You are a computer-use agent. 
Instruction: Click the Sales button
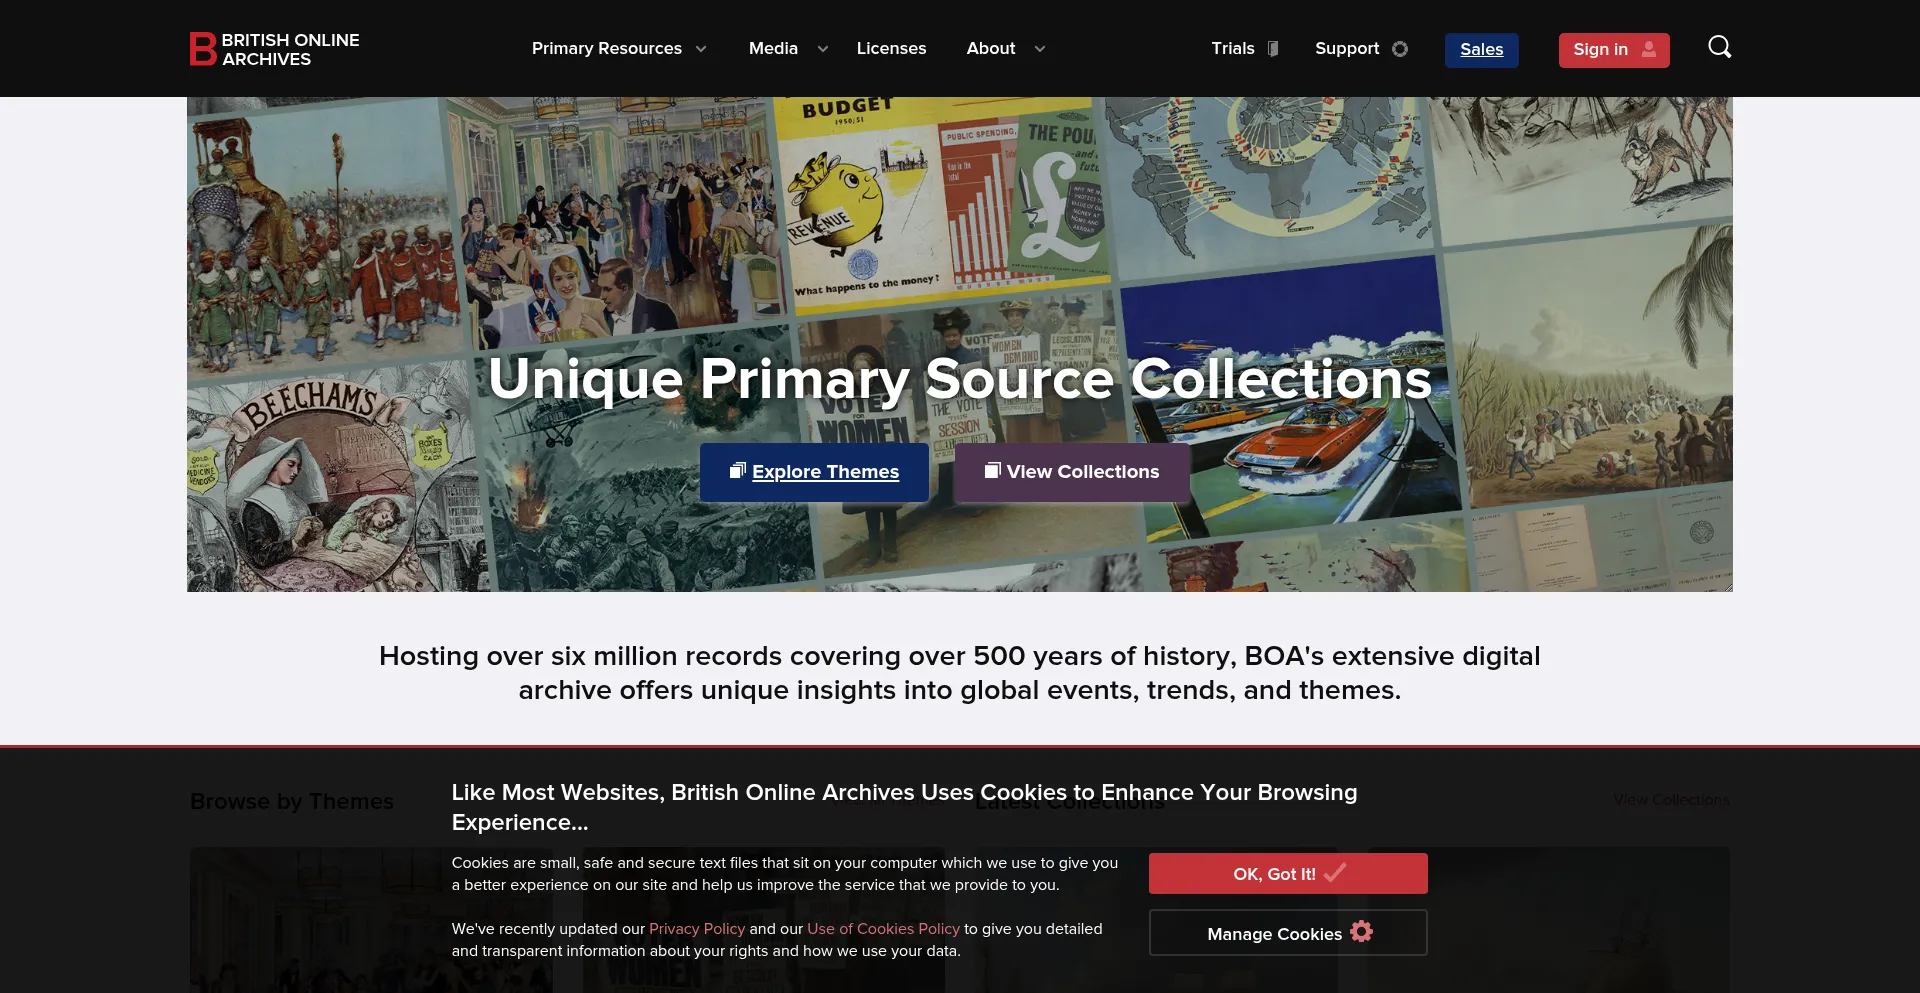pos(1481,50)
